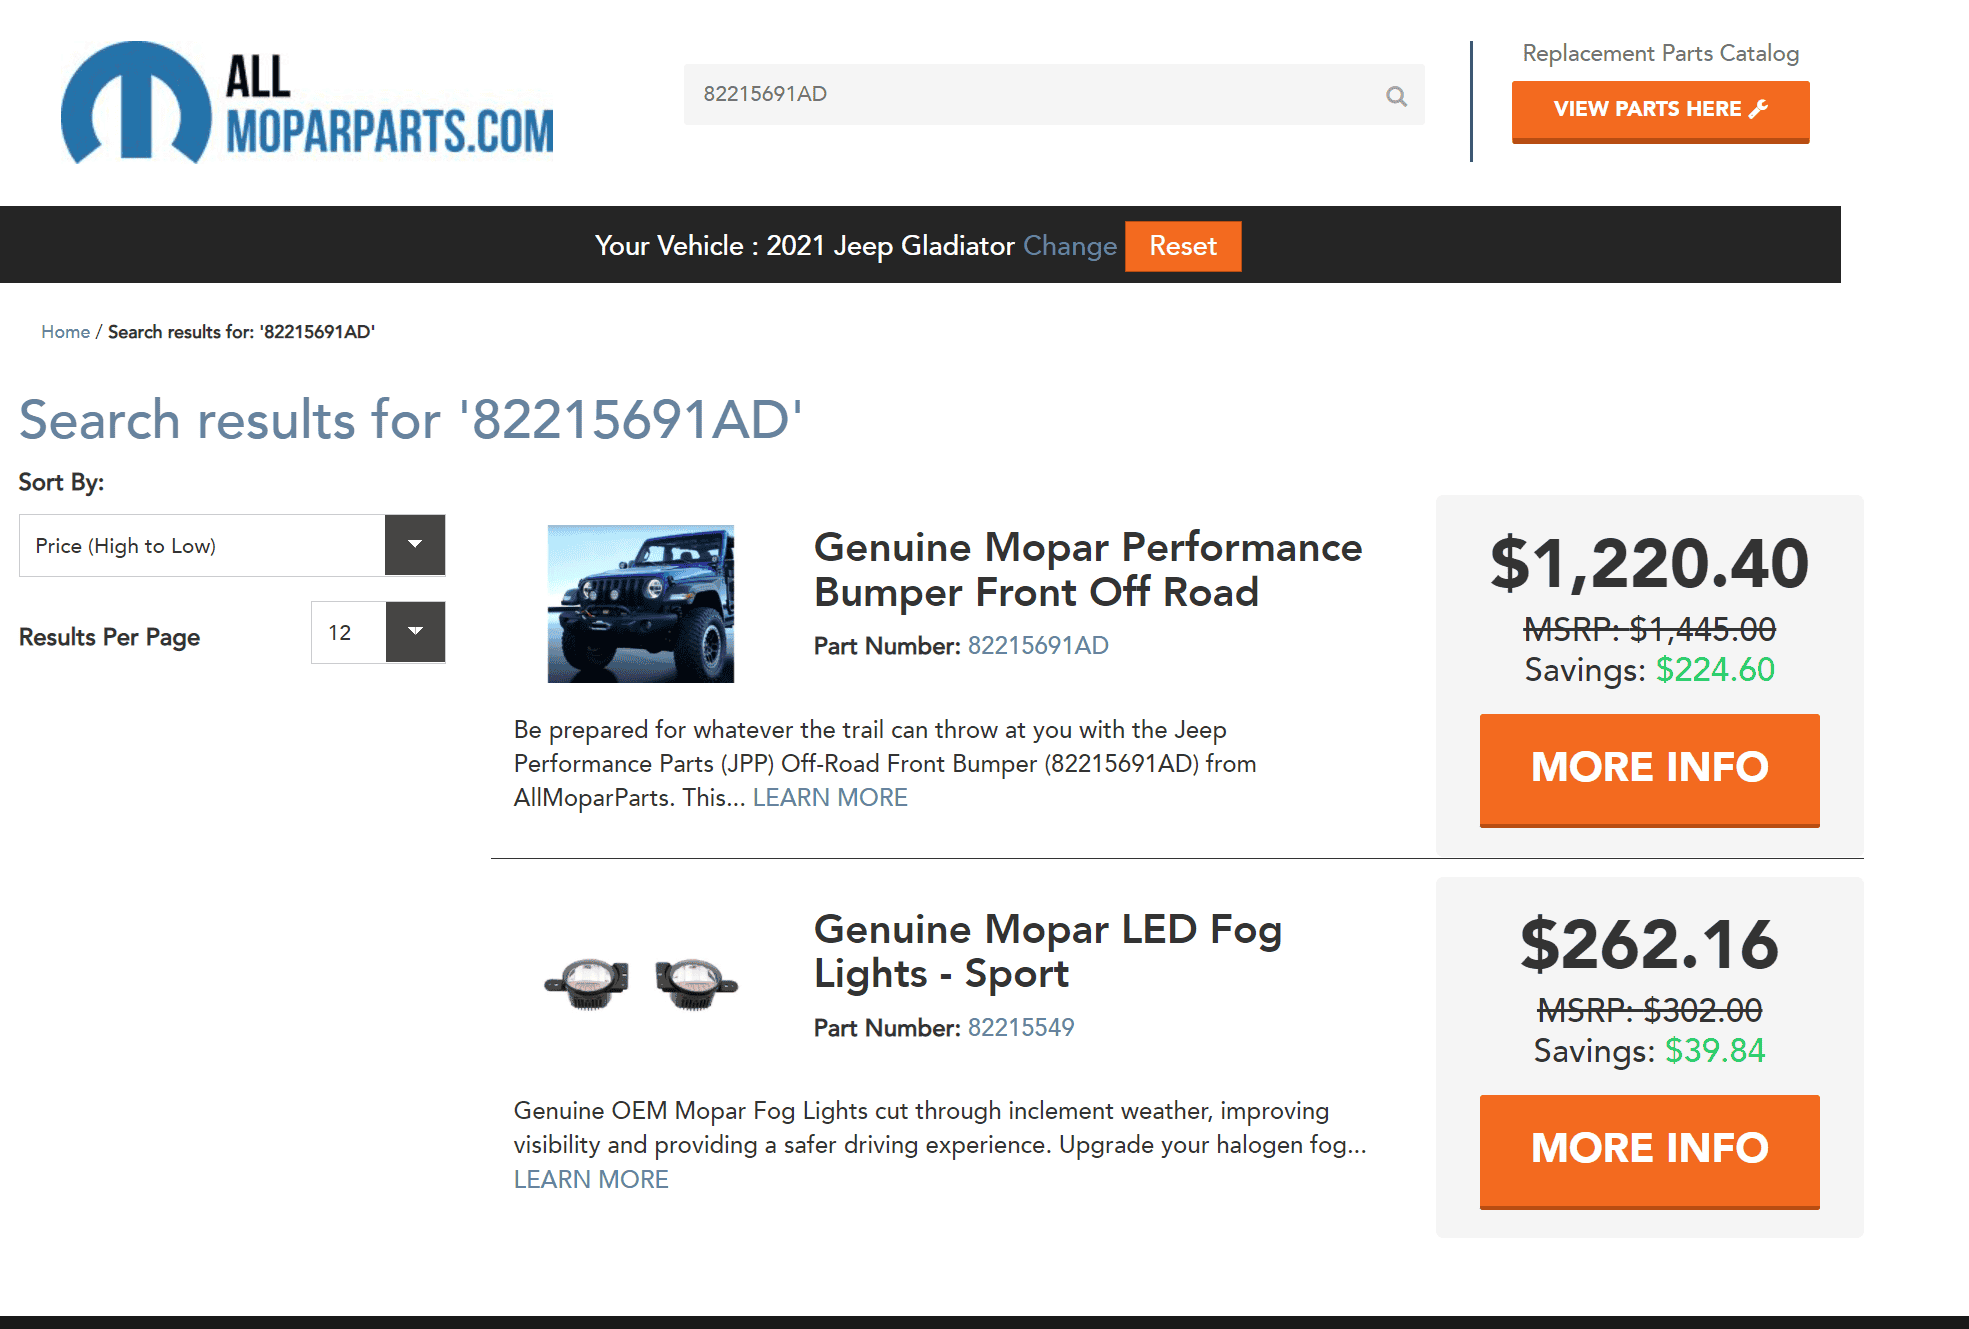Open Genuine Mopar LED Fog Lights title
1969x1329 pixels.
tap(1048, 951)
